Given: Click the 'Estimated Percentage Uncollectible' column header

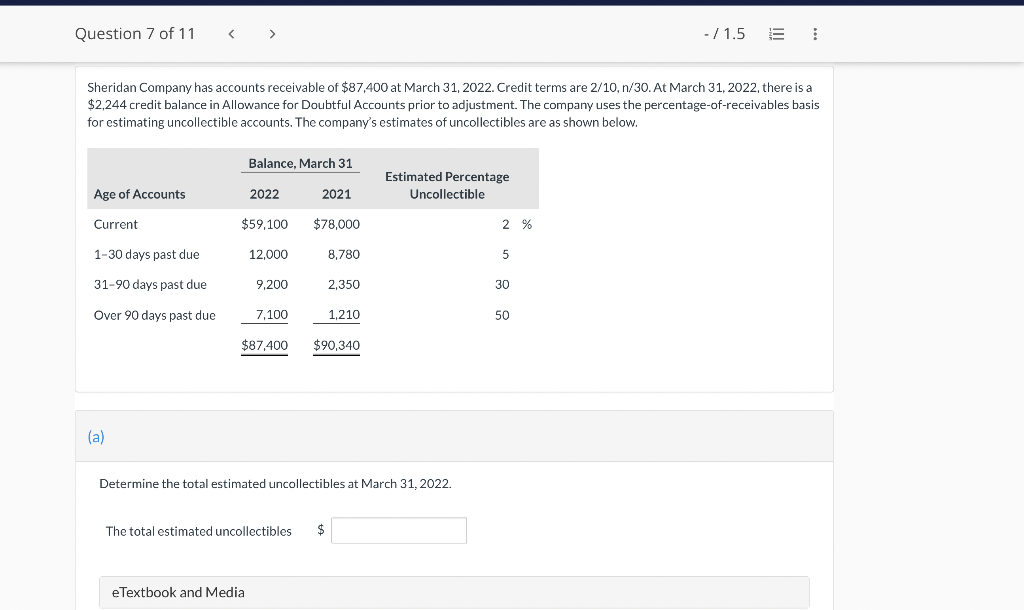Looking at the screenshot, I should (x=447, y=185).
